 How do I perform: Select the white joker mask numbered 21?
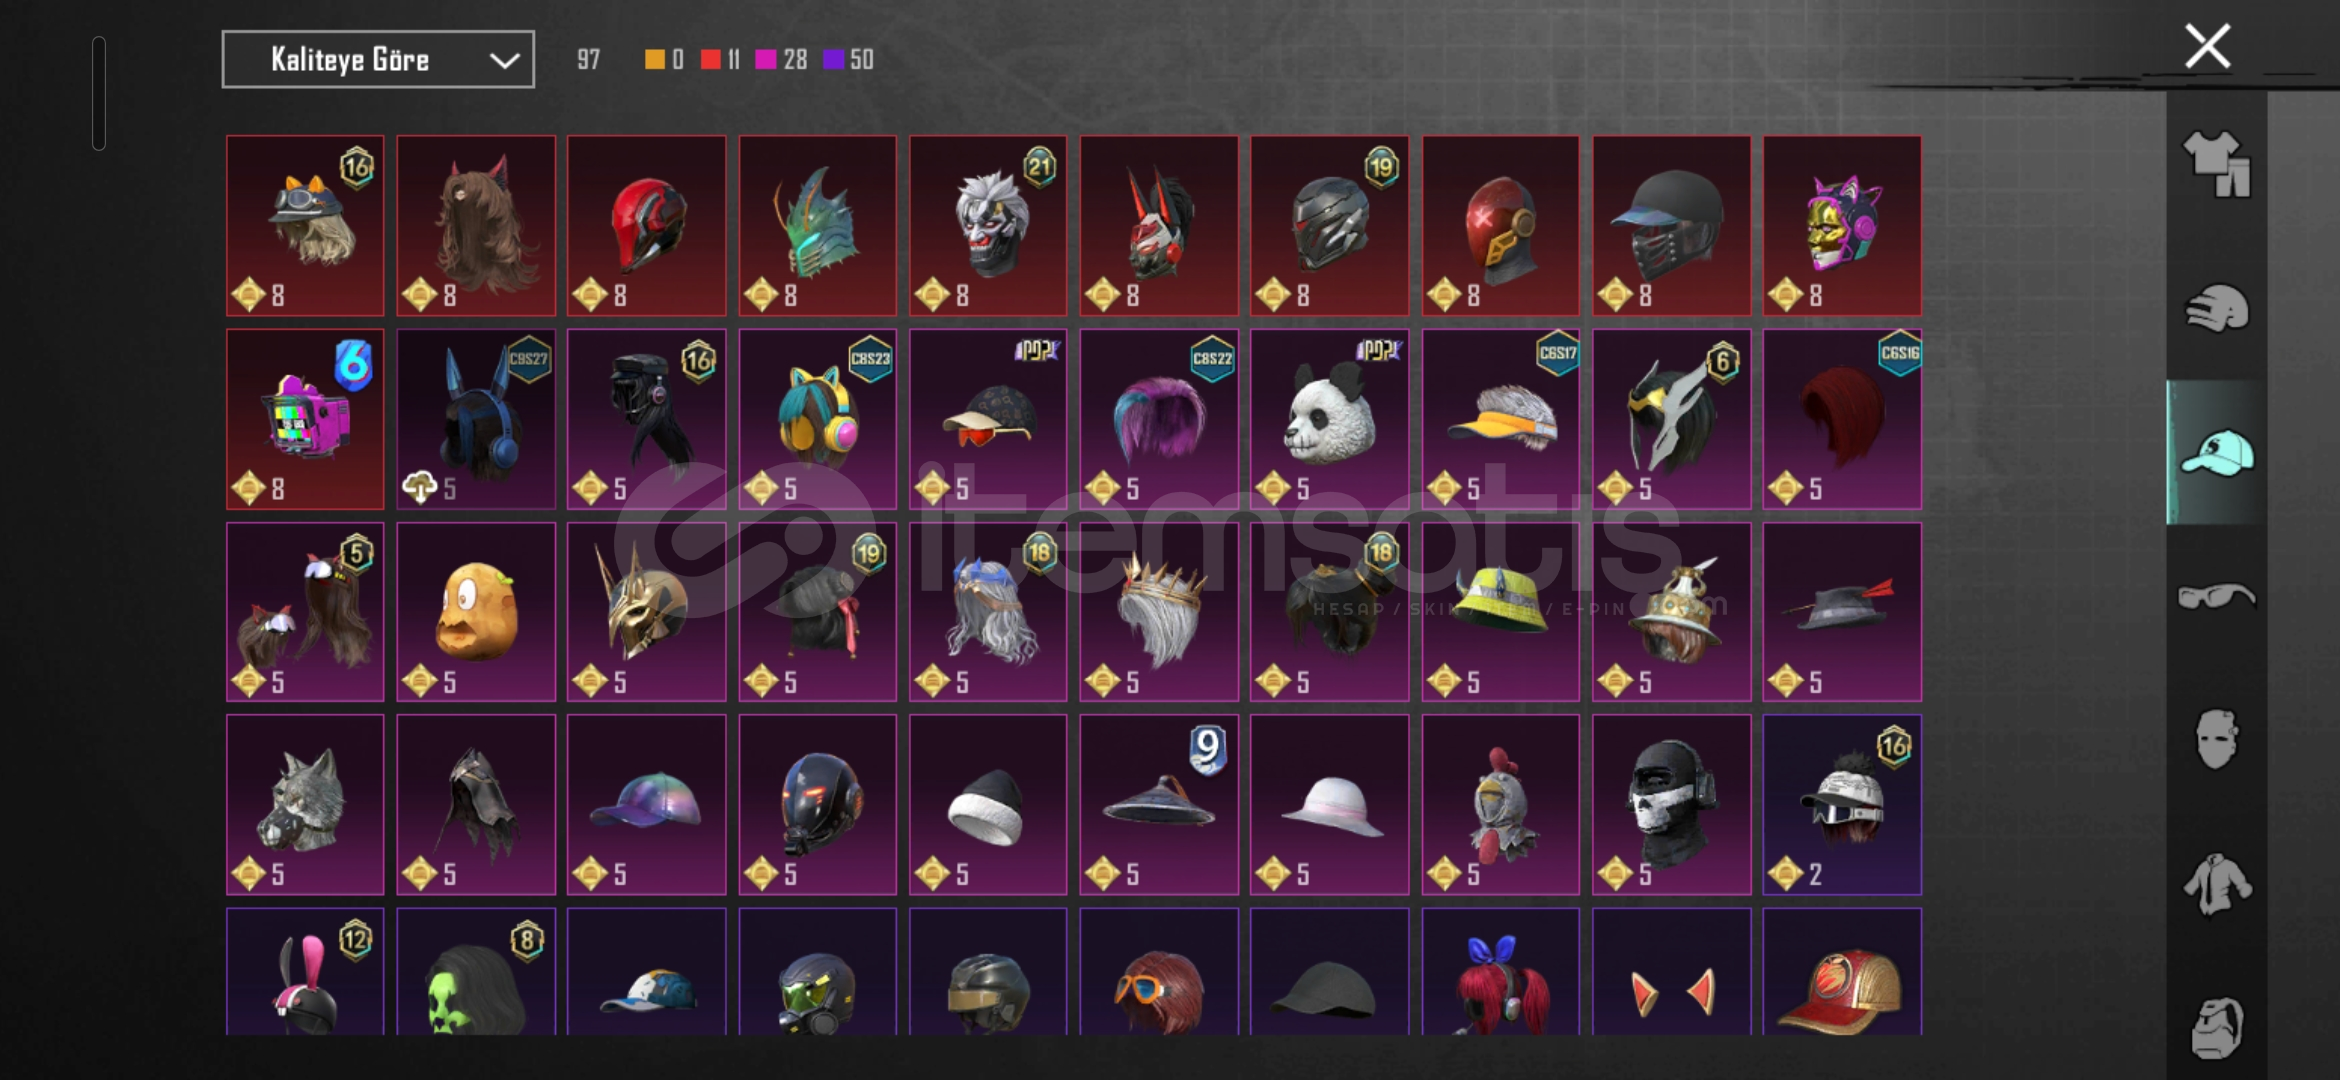[x=988, y=226]
